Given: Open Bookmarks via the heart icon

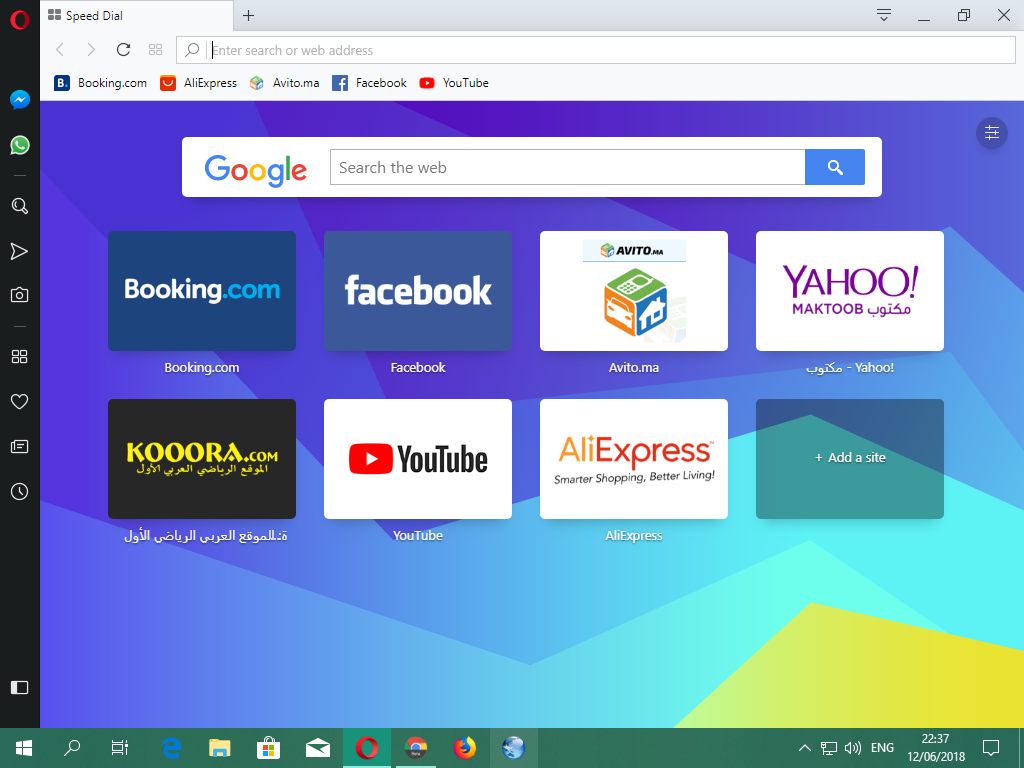Looking at the screenshot, I should point(20,402).
